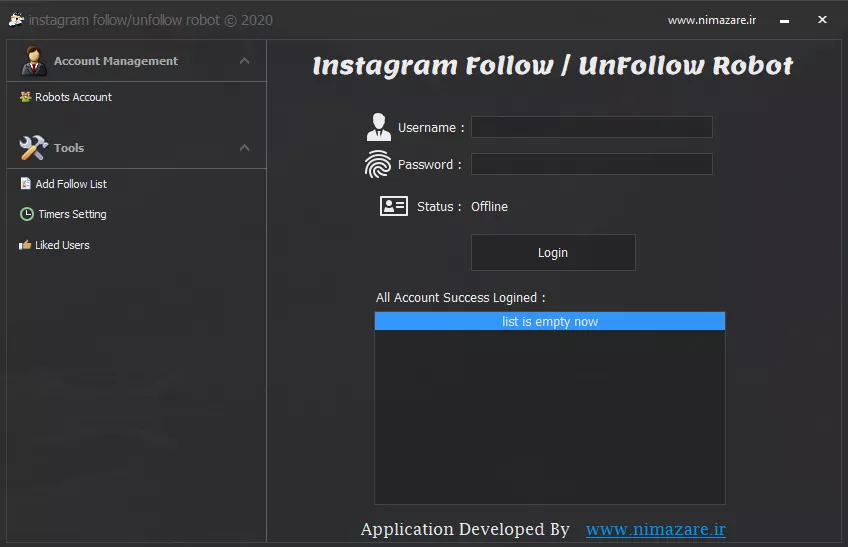The image size is (848, 547).
Task: Click the ID card icon beside Status
Action: click(394, 206)
